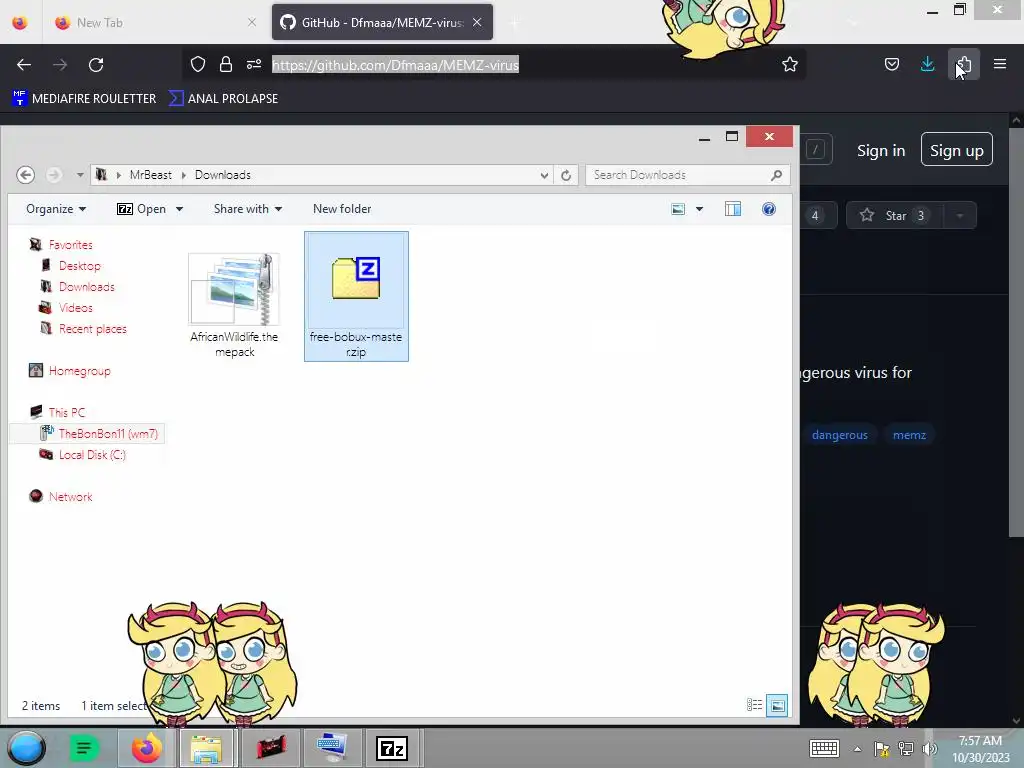1024x768 pixels.
Task: Save to Pocket icon
Action: coord(892,64)
